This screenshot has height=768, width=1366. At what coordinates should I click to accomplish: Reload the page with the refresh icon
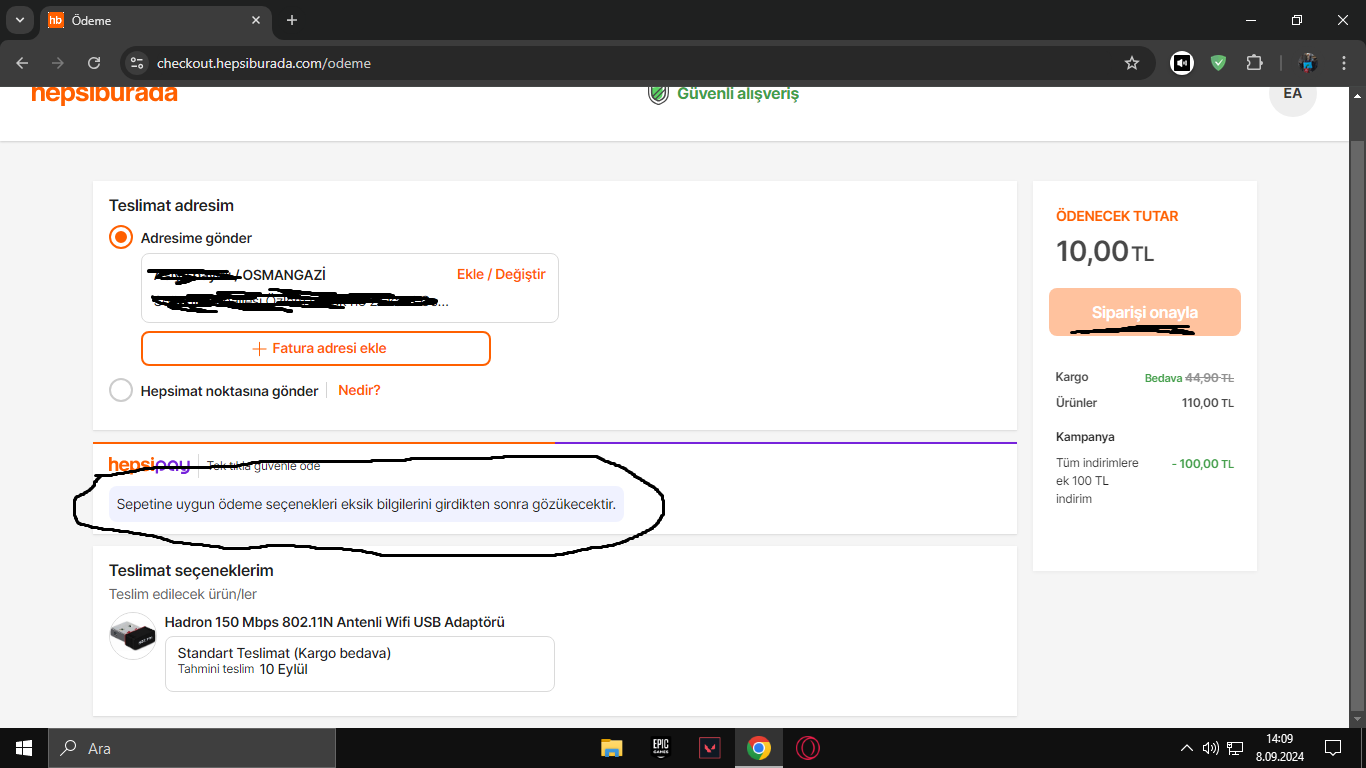coord(94,63)
